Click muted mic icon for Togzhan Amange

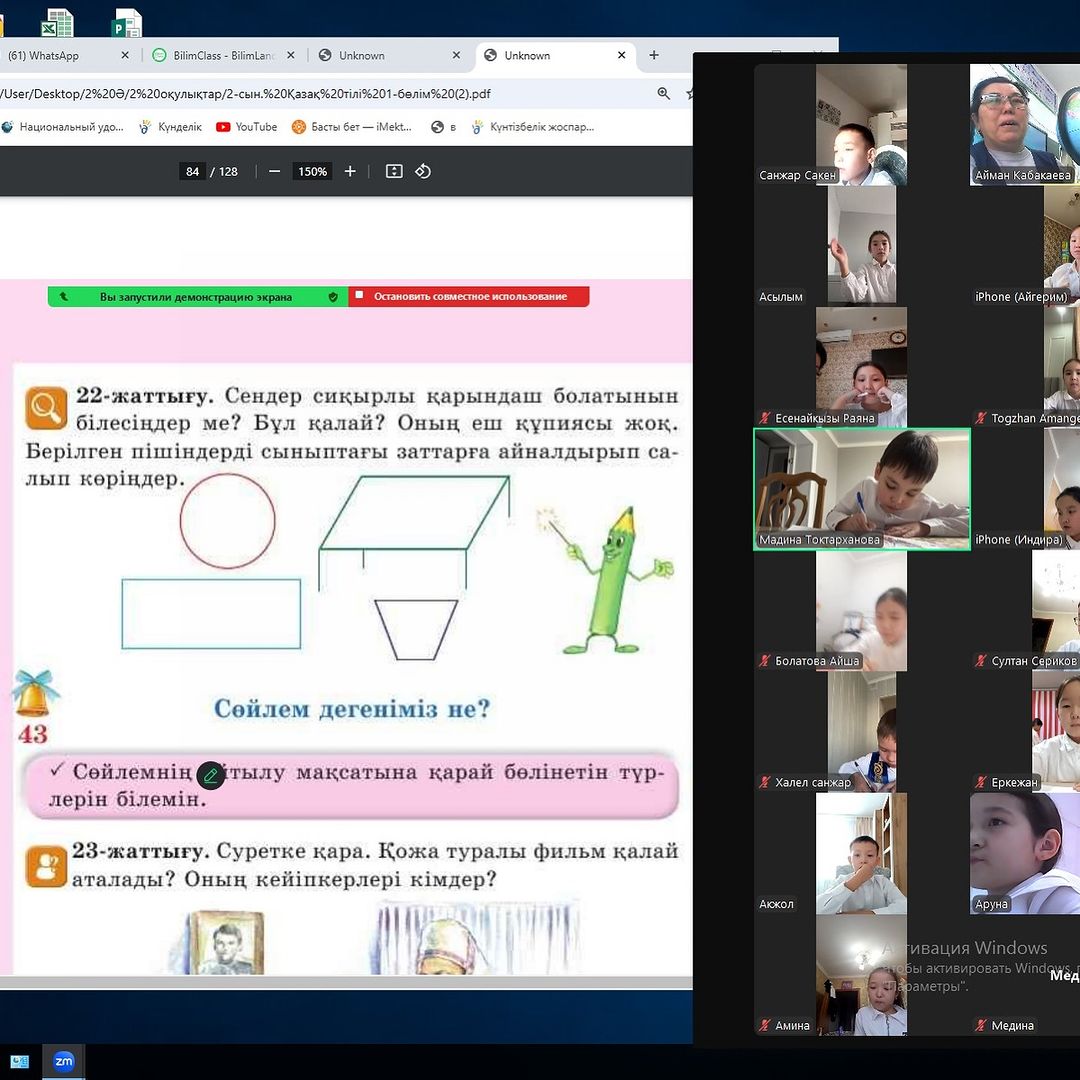(981, 418)
